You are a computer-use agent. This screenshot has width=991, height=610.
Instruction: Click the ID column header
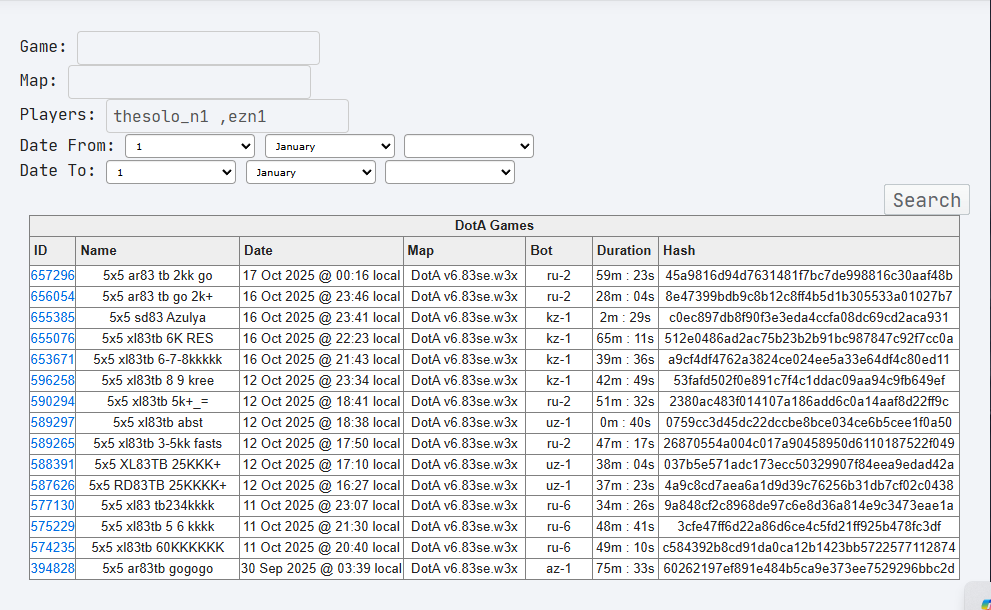click(x=52, y=251)
